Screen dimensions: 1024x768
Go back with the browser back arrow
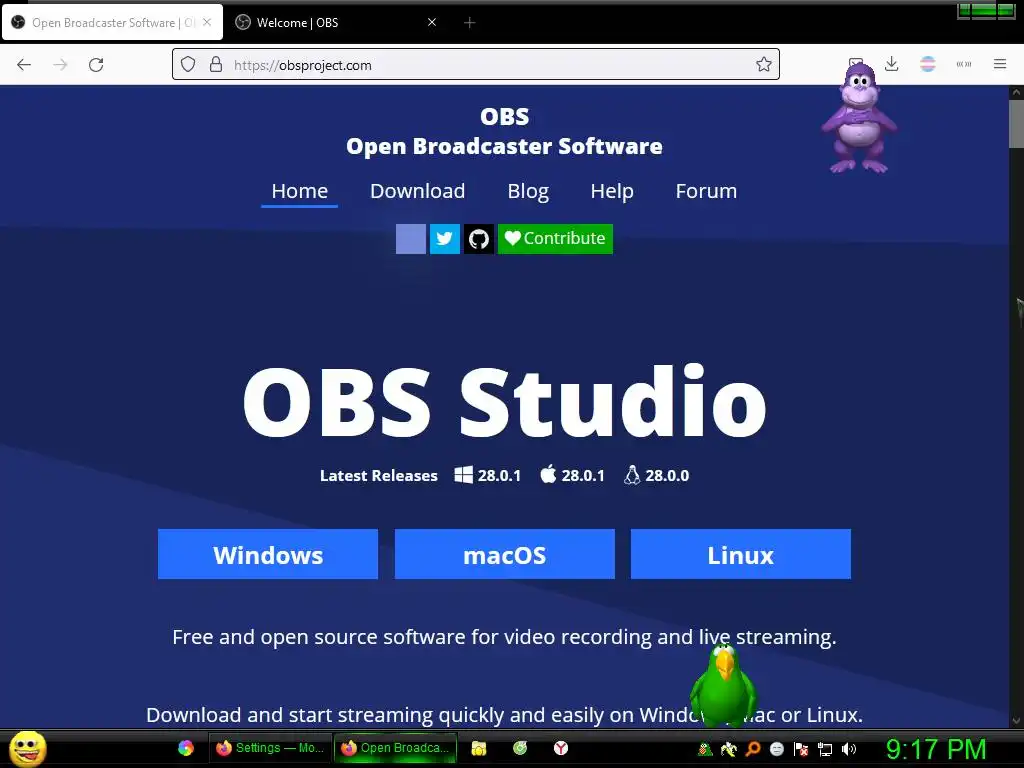pyautogui.click(x=24, y=65)
